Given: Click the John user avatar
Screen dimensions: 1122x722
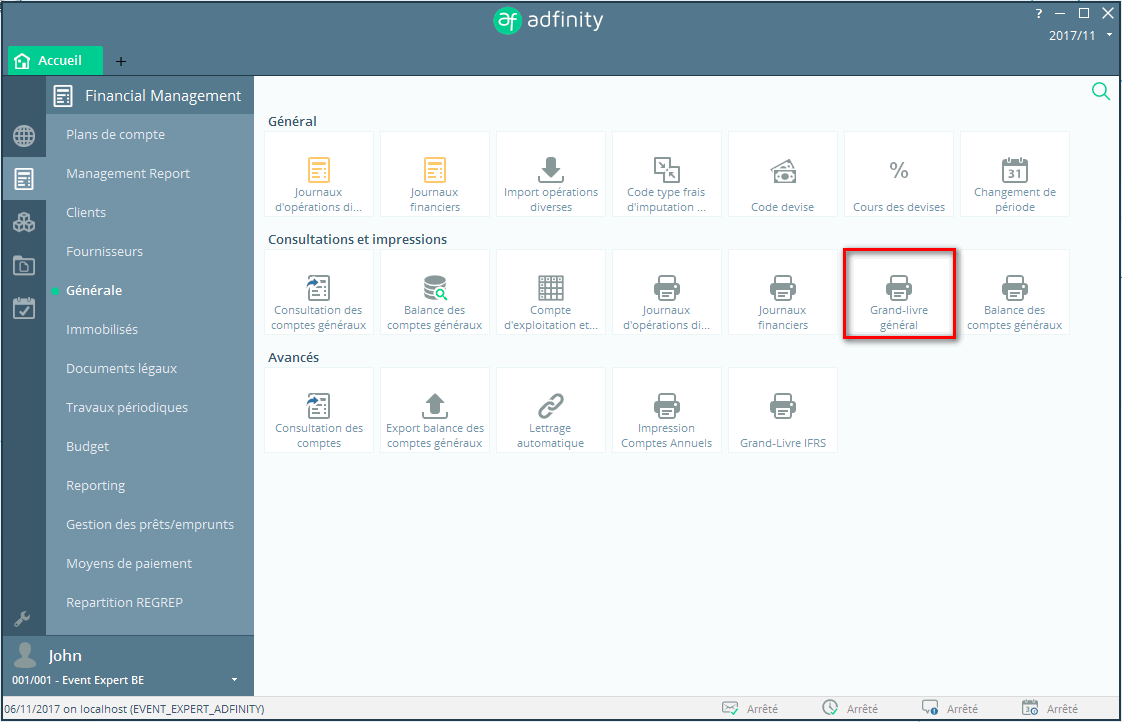Looking at the screenshot, I should (26, 655).
